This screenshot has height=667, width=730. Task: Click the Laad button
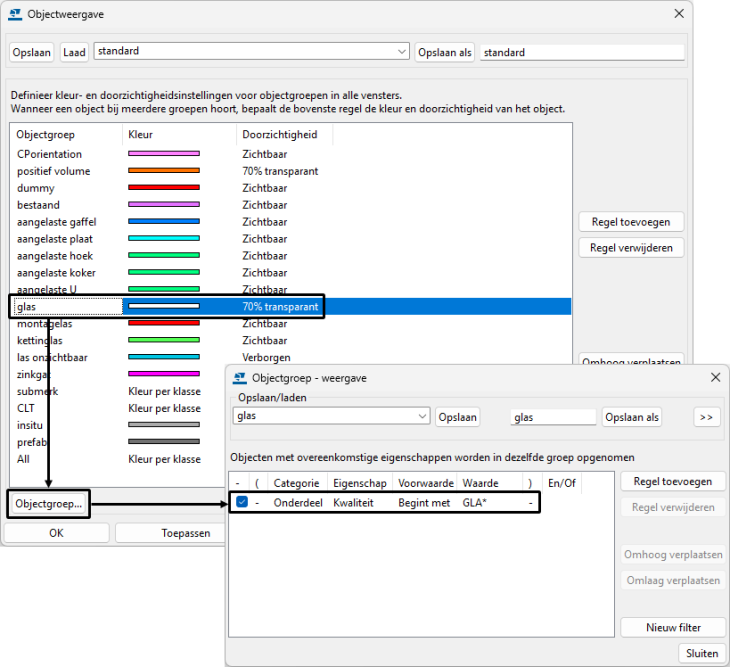pyautogui.click(x=74, y=52)
